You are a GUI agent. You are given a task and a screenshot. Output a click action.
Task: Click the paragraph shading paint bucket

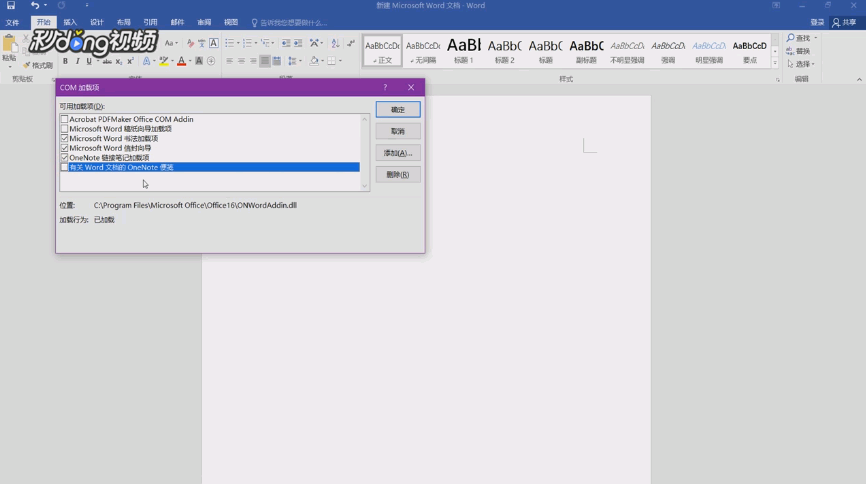(x=314, y=61)
